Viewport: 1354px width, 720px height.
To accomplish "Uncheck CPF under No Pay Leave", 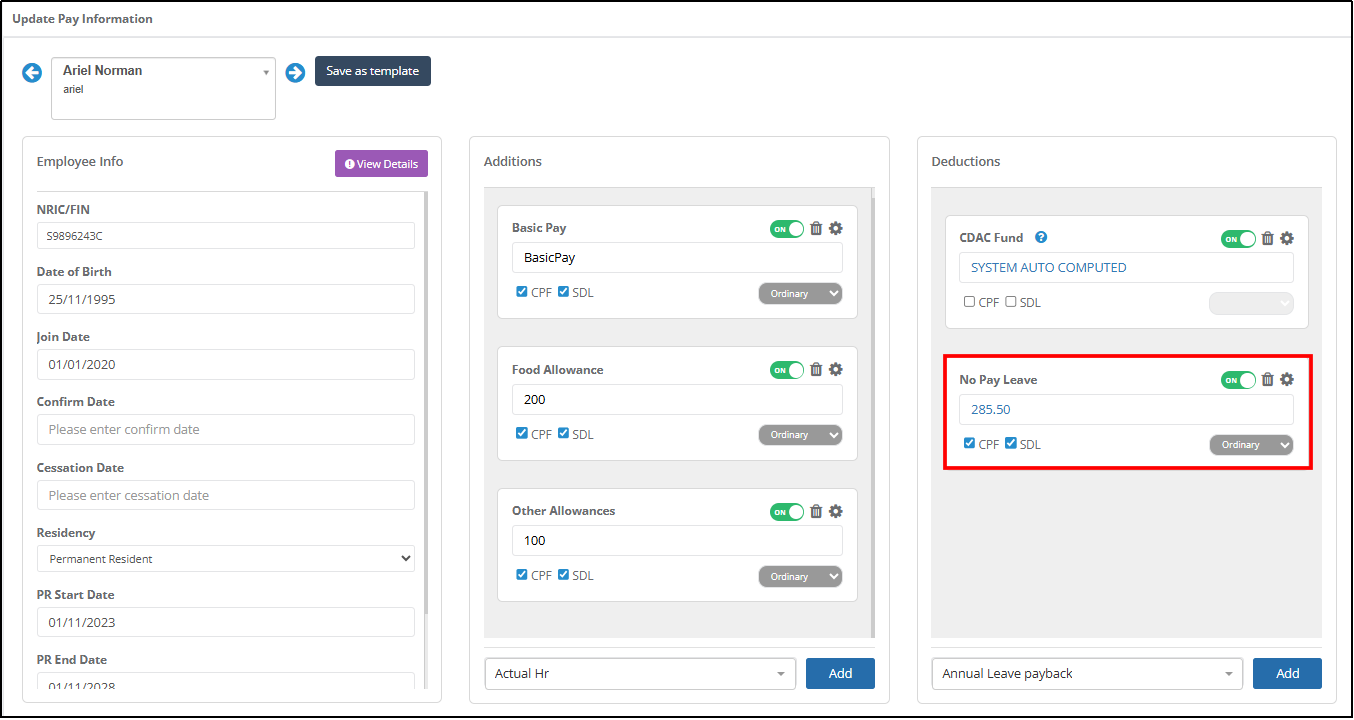I will [x=969, y=443].
